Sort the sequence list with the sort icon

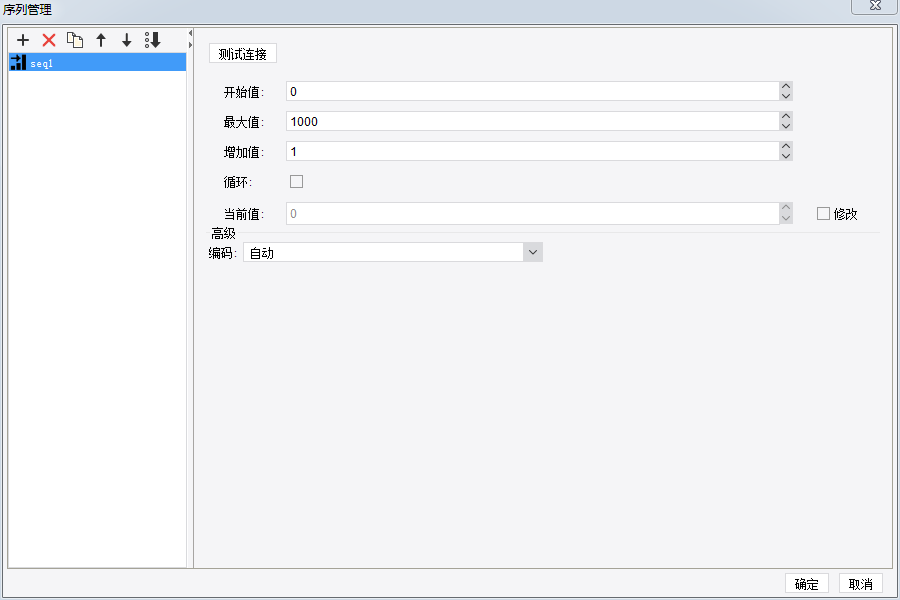[x=152, y=40]
